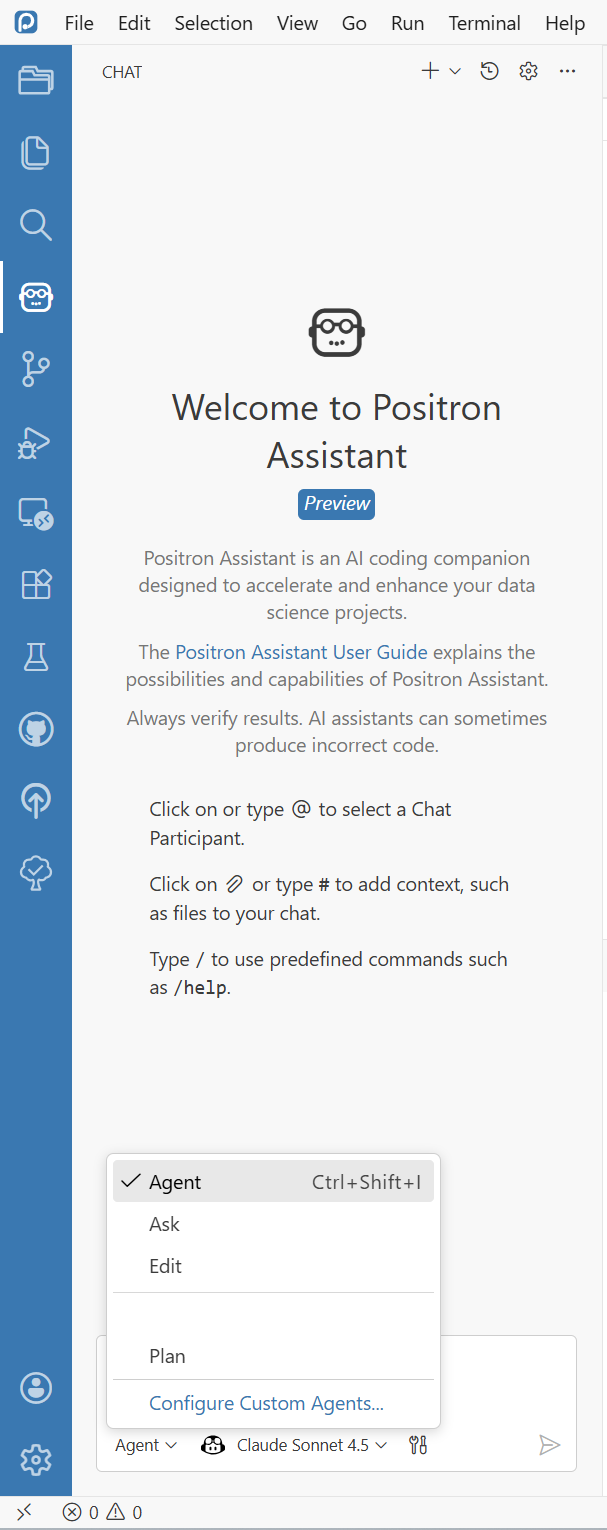Open the Positron Assistant User Guide link
This screenshot has height=1530, width=607.
tap(301, 652)
